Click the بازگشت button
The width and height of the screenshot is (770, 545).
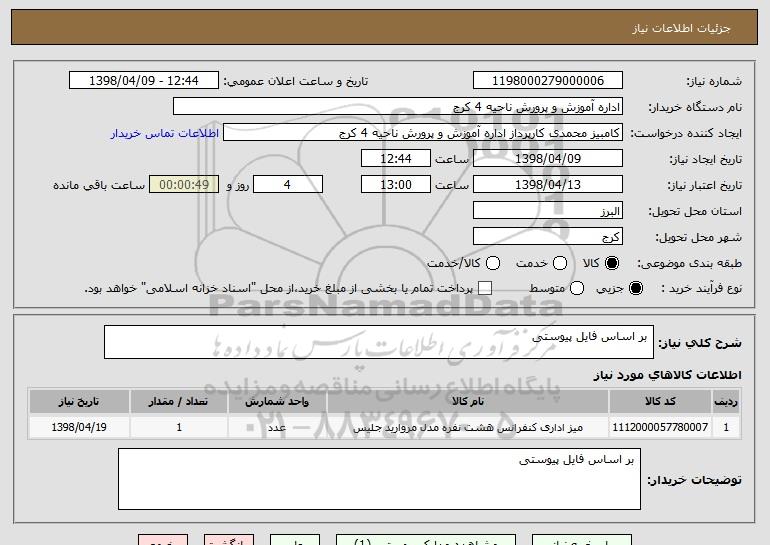click(229, 540)
